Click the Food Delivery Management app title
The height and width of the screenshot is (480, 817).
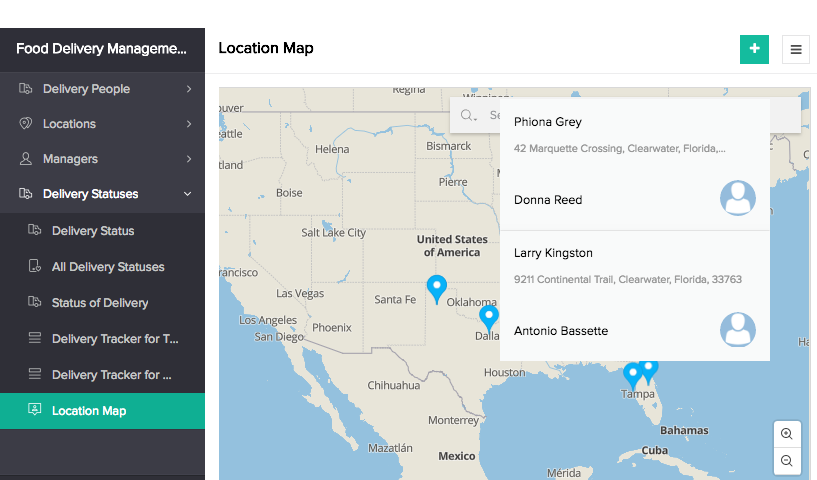point(101,49)
